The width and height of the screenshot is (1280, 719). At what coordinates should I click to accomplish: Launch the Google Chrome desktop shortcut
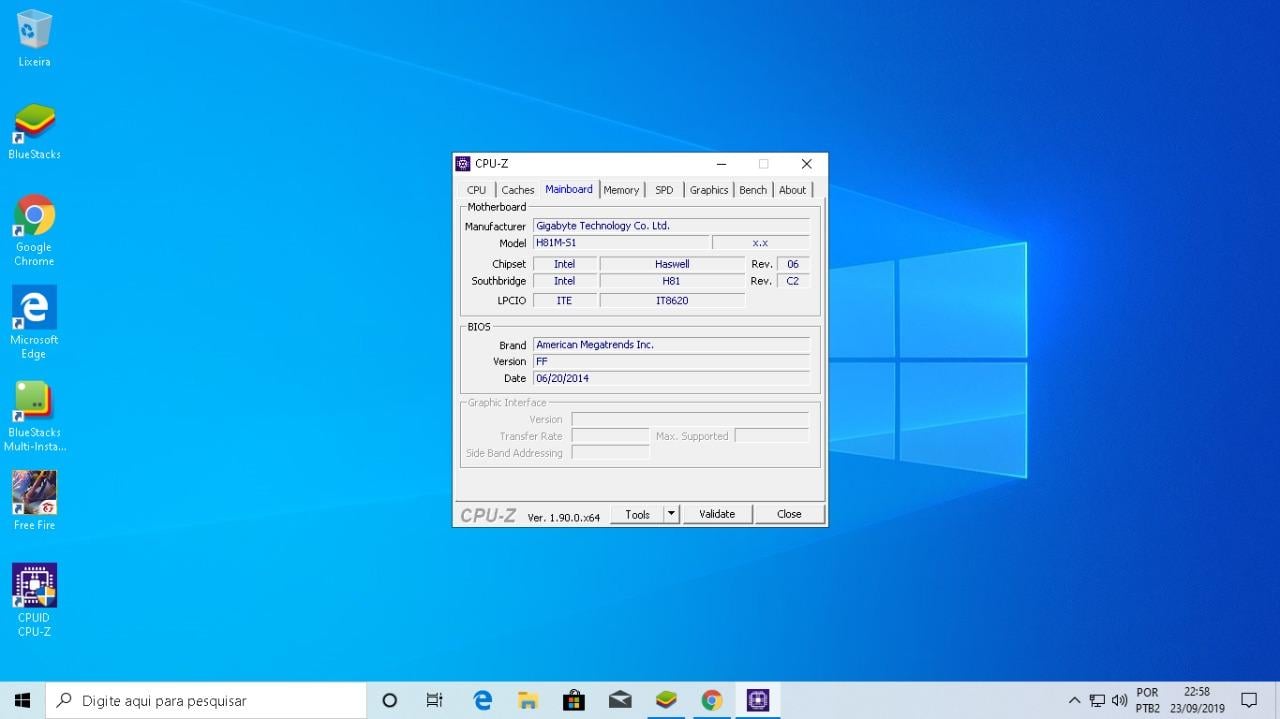pos(34,230)
